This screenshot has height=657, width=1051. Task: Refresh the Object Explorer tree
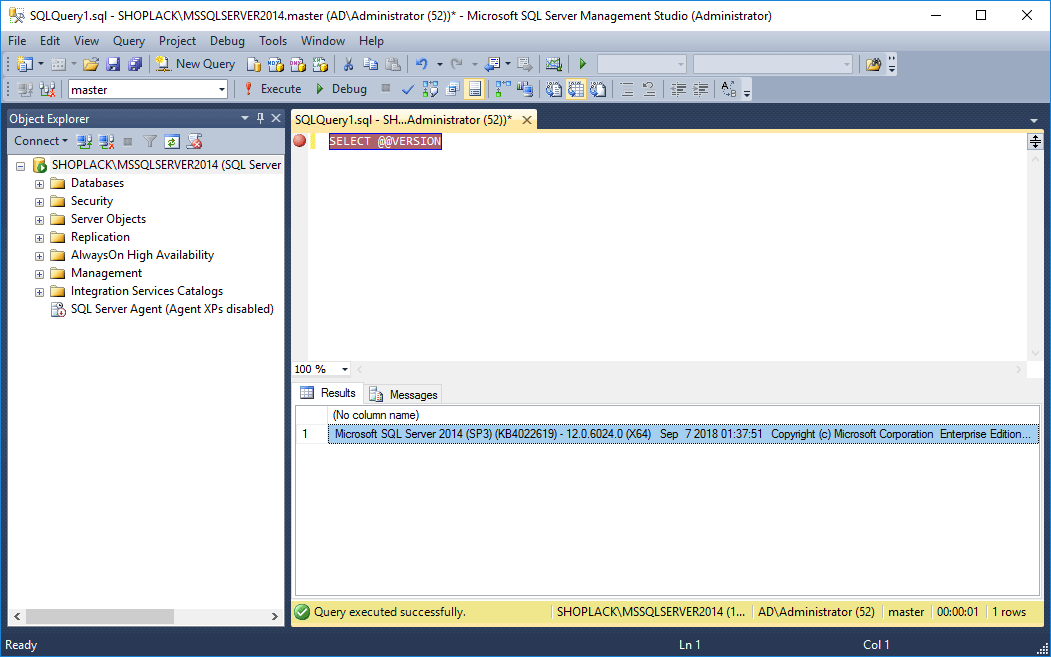click(172, 141)
